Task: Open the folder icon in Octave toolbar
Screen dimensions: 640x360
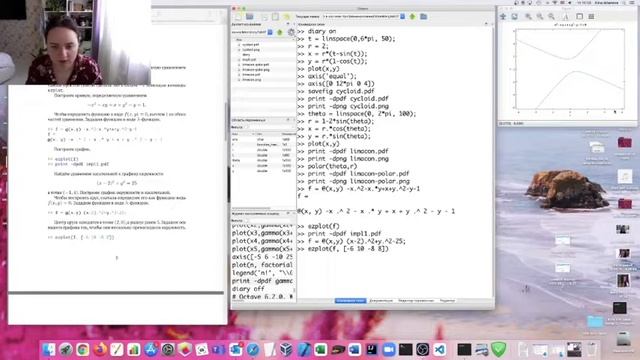Action: [249, 16]
